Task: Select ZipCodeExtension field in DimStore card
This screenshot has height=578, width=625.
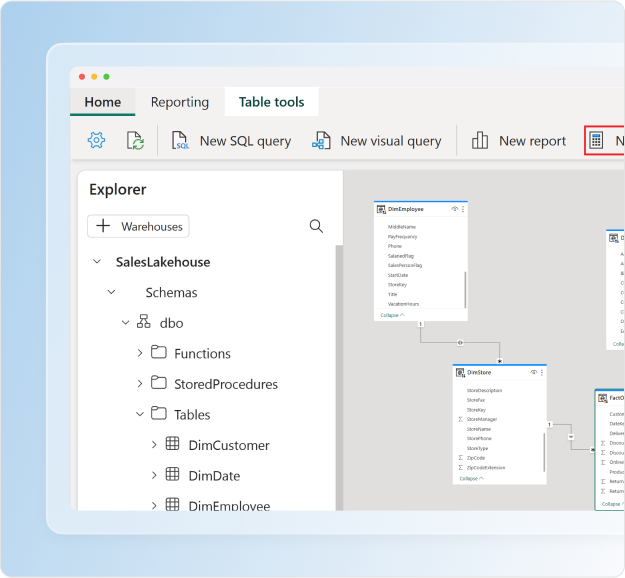Action: pos(486,467)
